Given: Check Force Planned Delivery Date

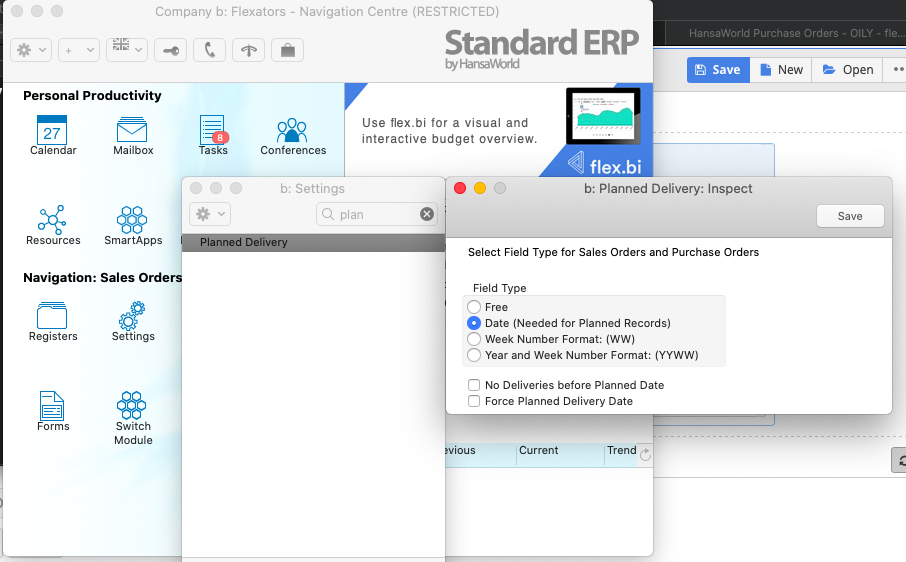Looking at the screenshot, I should (475, 401).
